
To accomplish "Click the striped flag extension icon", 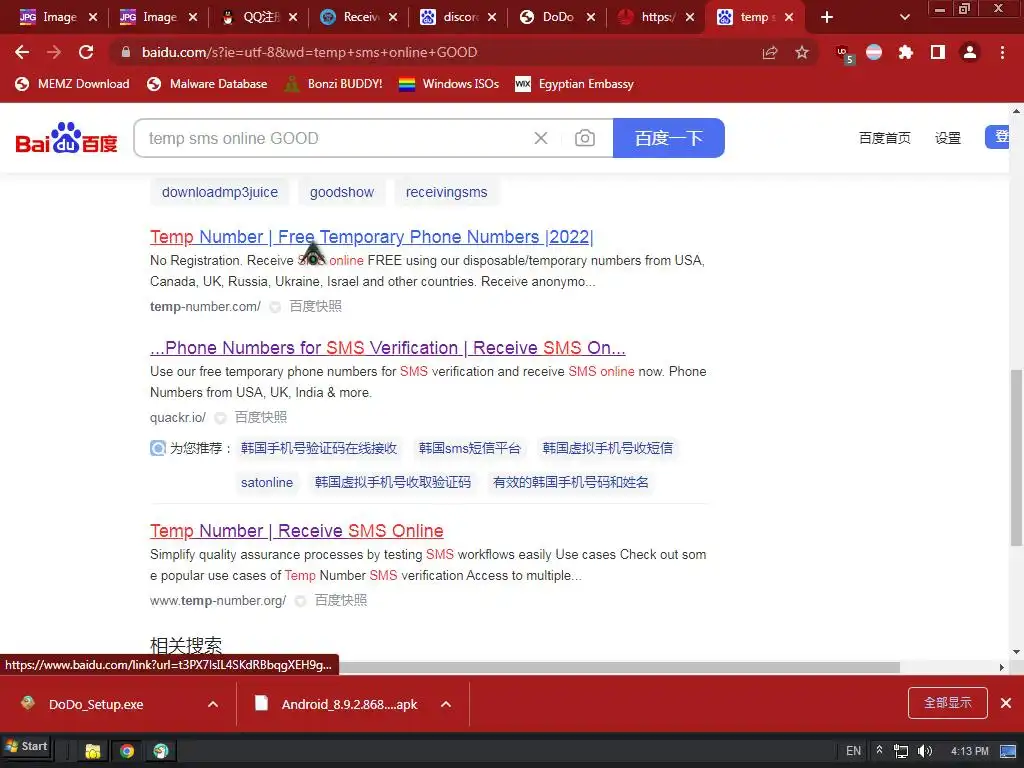I will pyautogui.click(x=874, y=52).
